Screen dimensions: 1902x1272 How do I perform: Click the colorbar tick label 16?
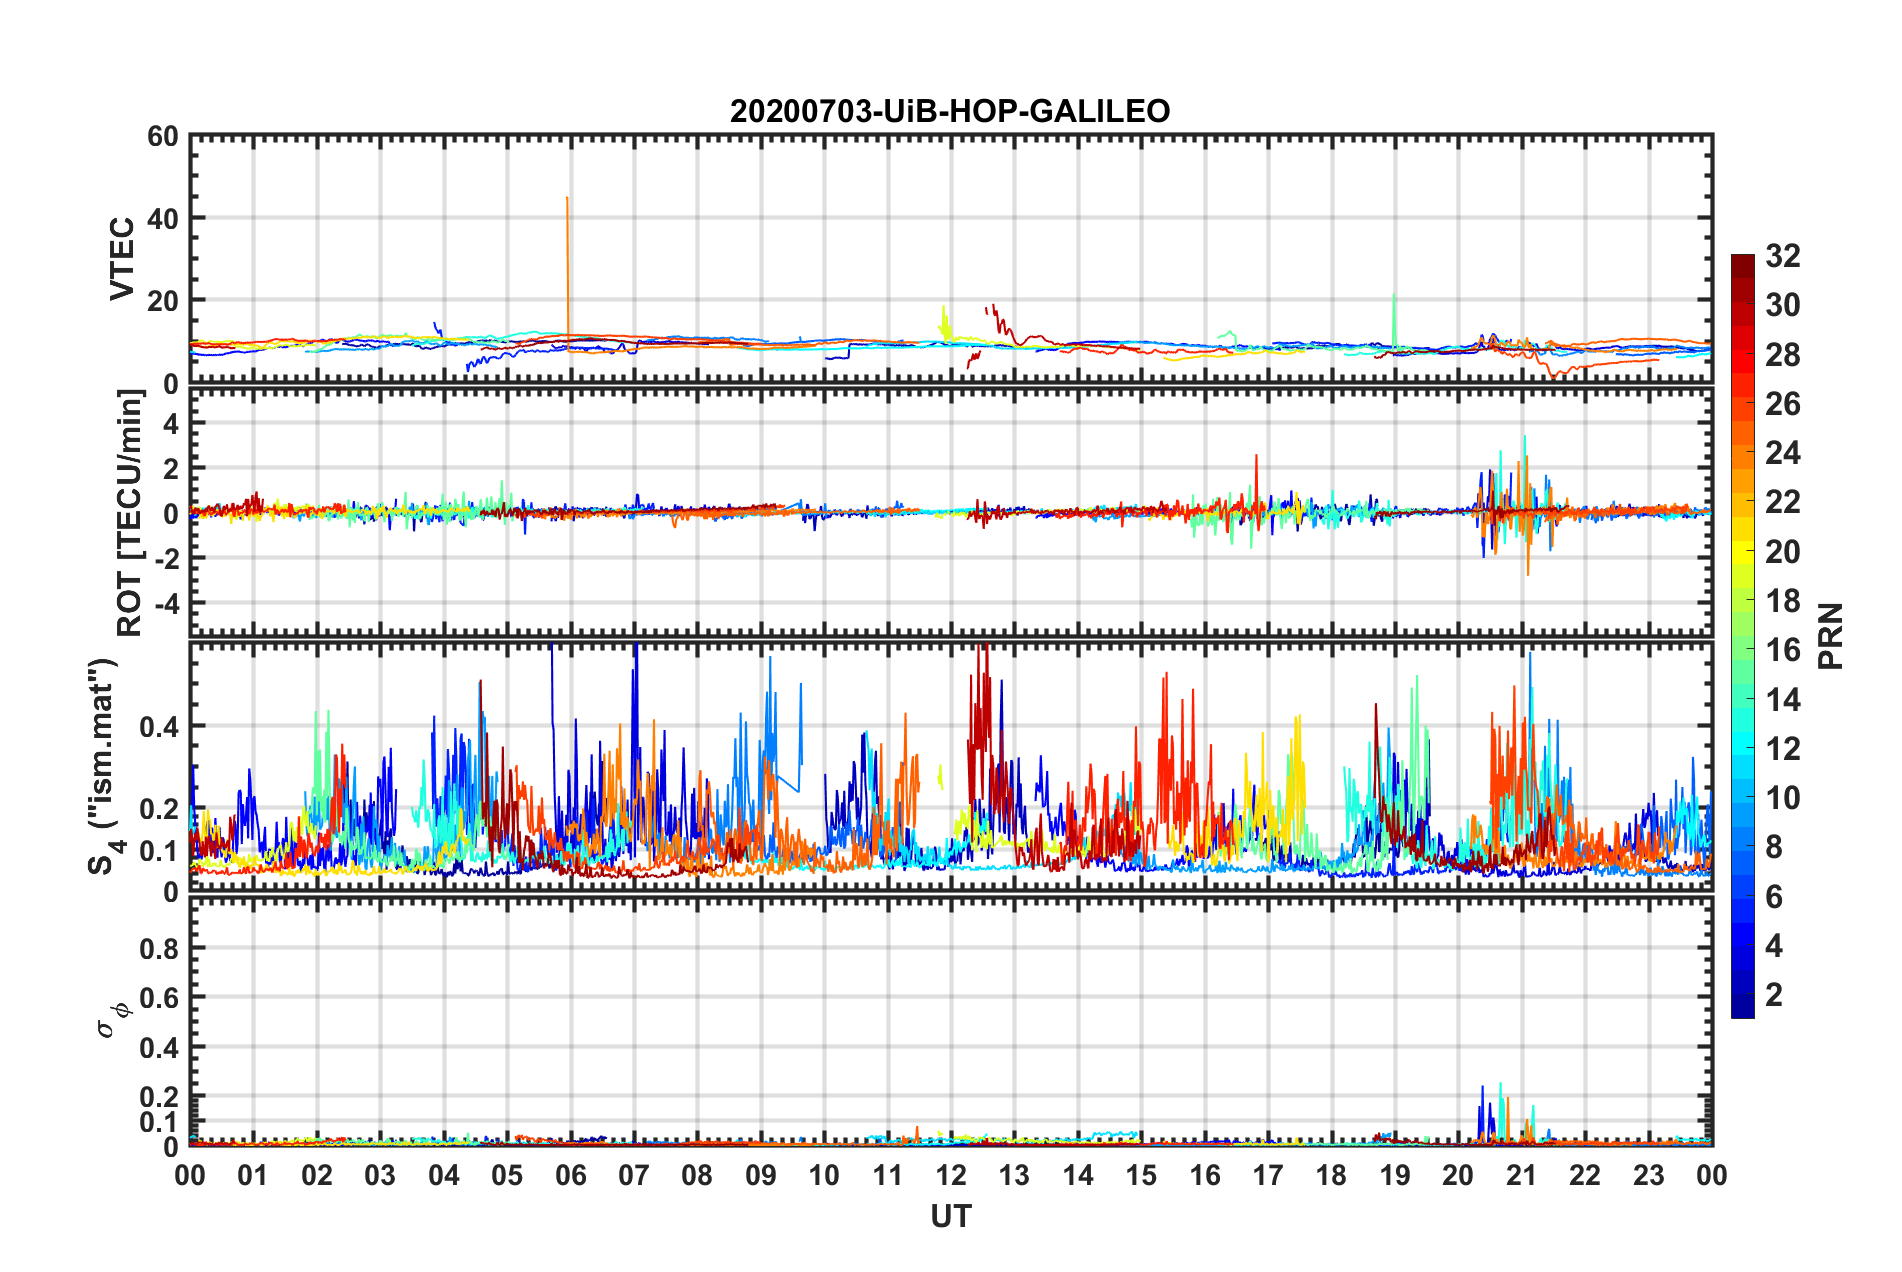point(1782,650)
